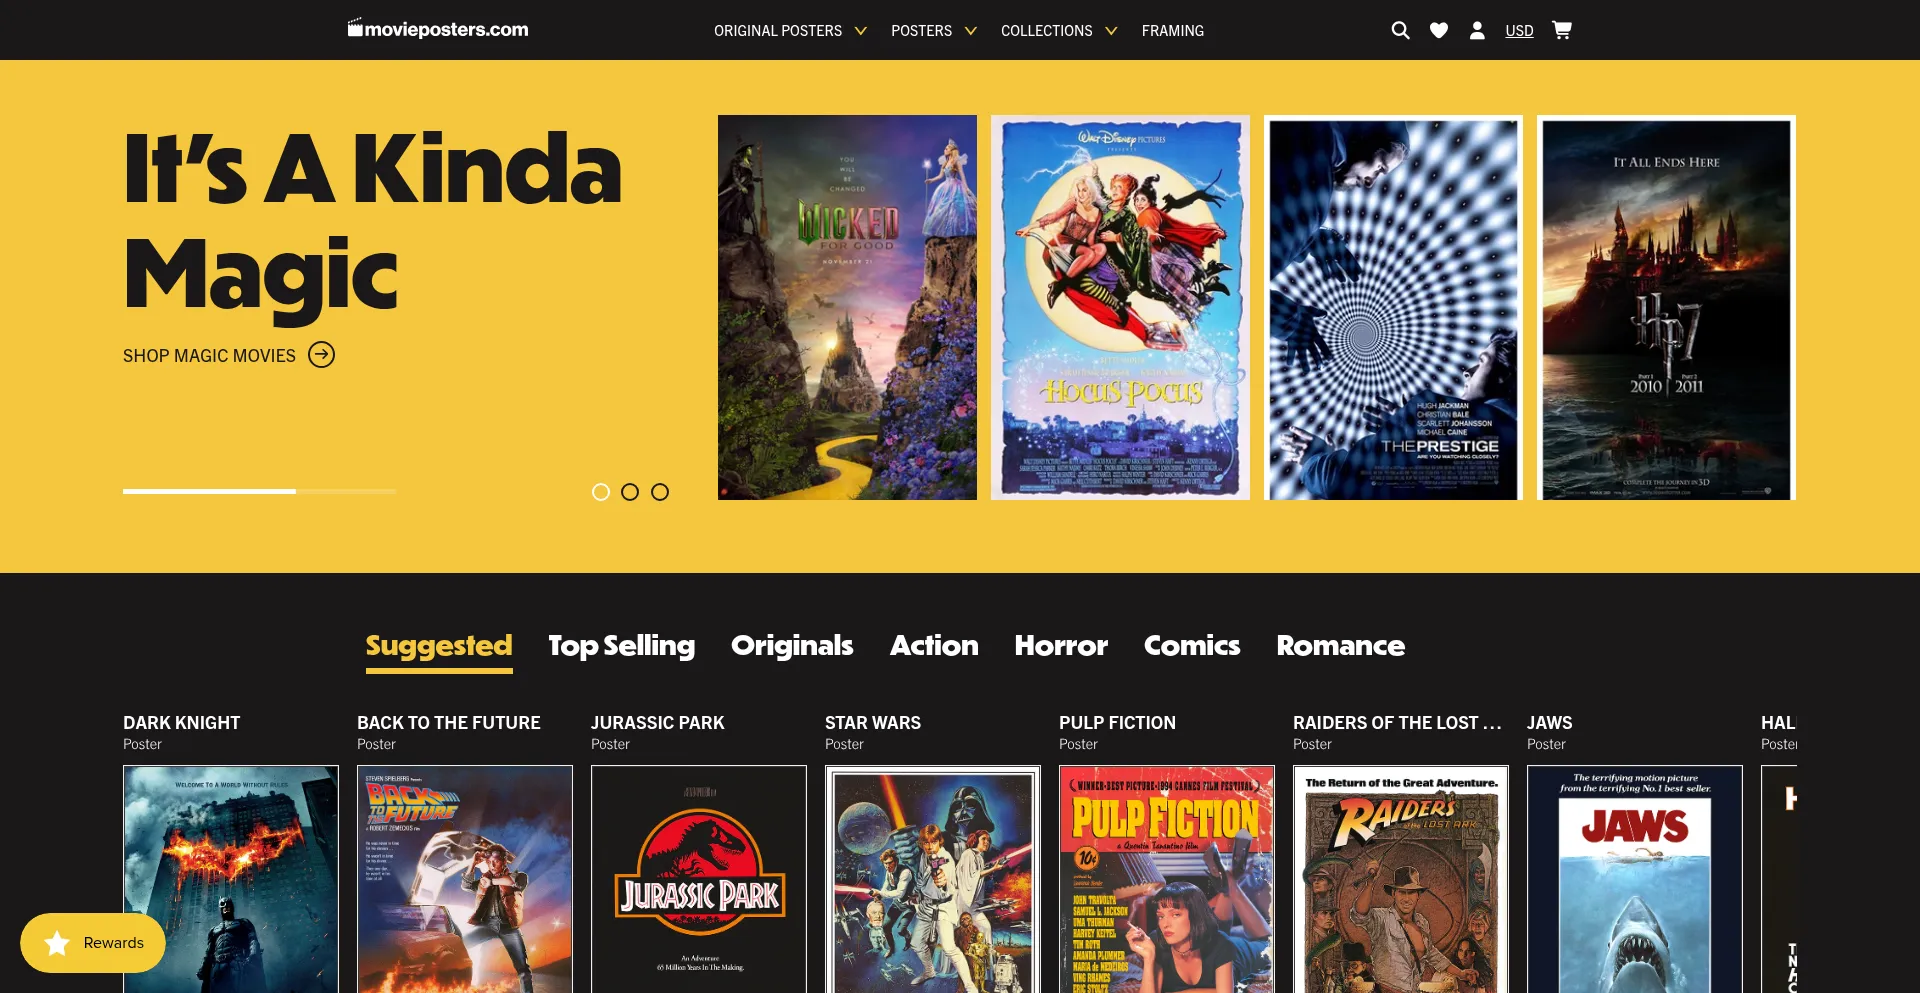
Task: Open the Framing link
Action: (1173, 31)
